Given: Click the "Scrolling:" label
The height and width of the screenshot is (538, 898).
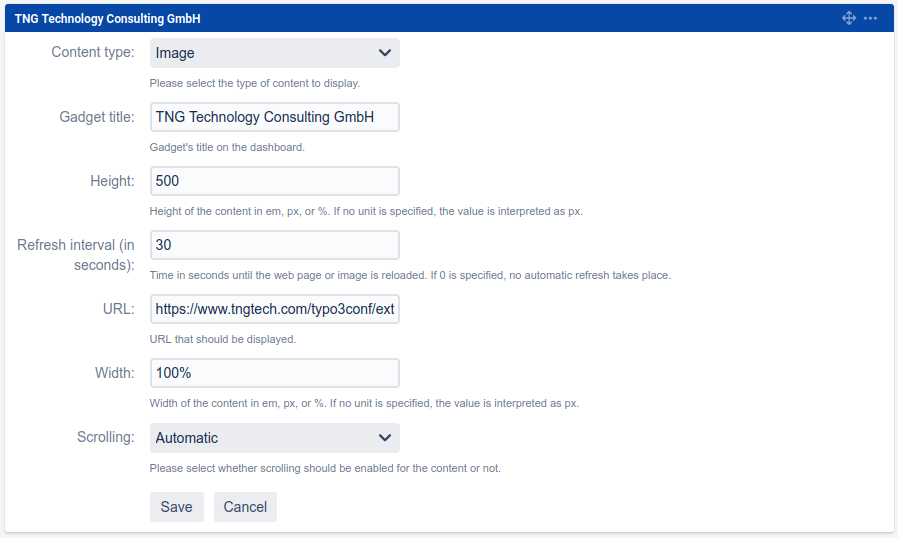Looking at the screenshot, I should click(105, 437).
